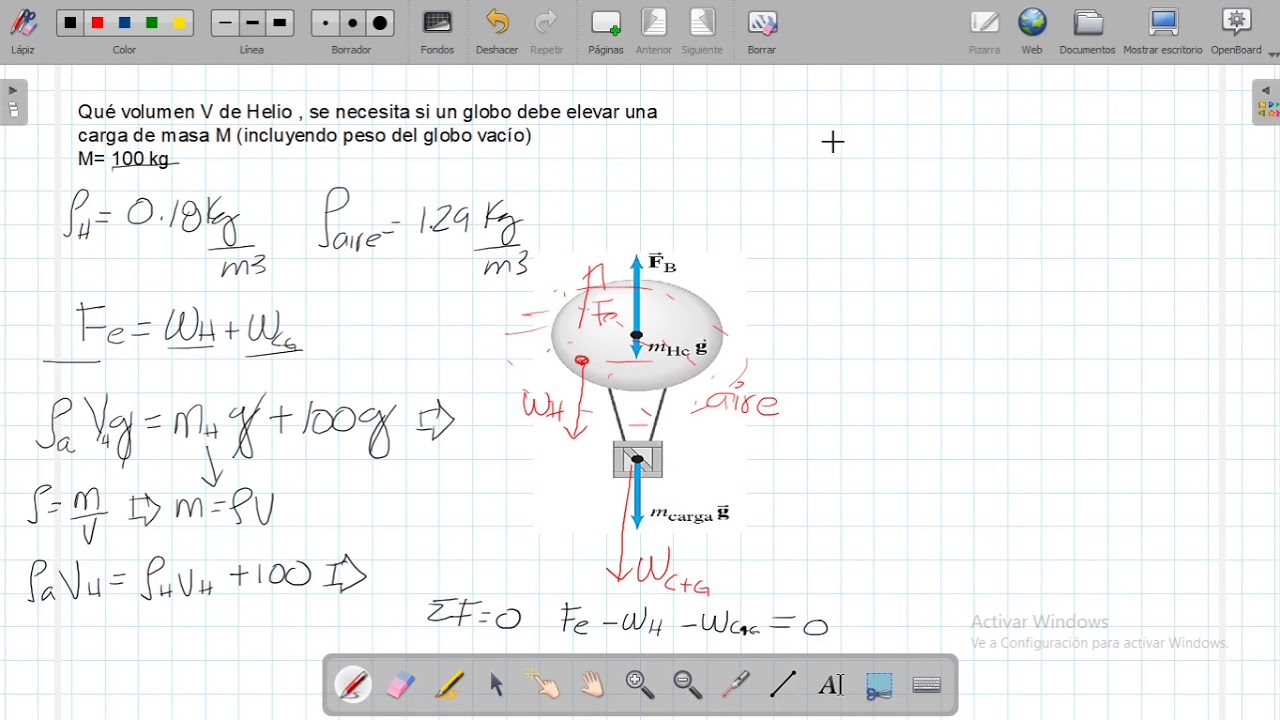The image size is (1280, 720).
Task: Click Repetir to redo
Action: (x=546, y=31)
